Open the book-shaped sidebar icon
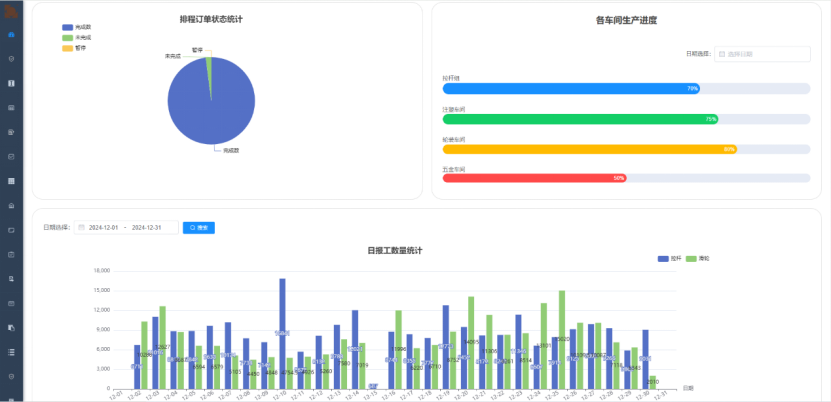 click(x=11, y=83)
